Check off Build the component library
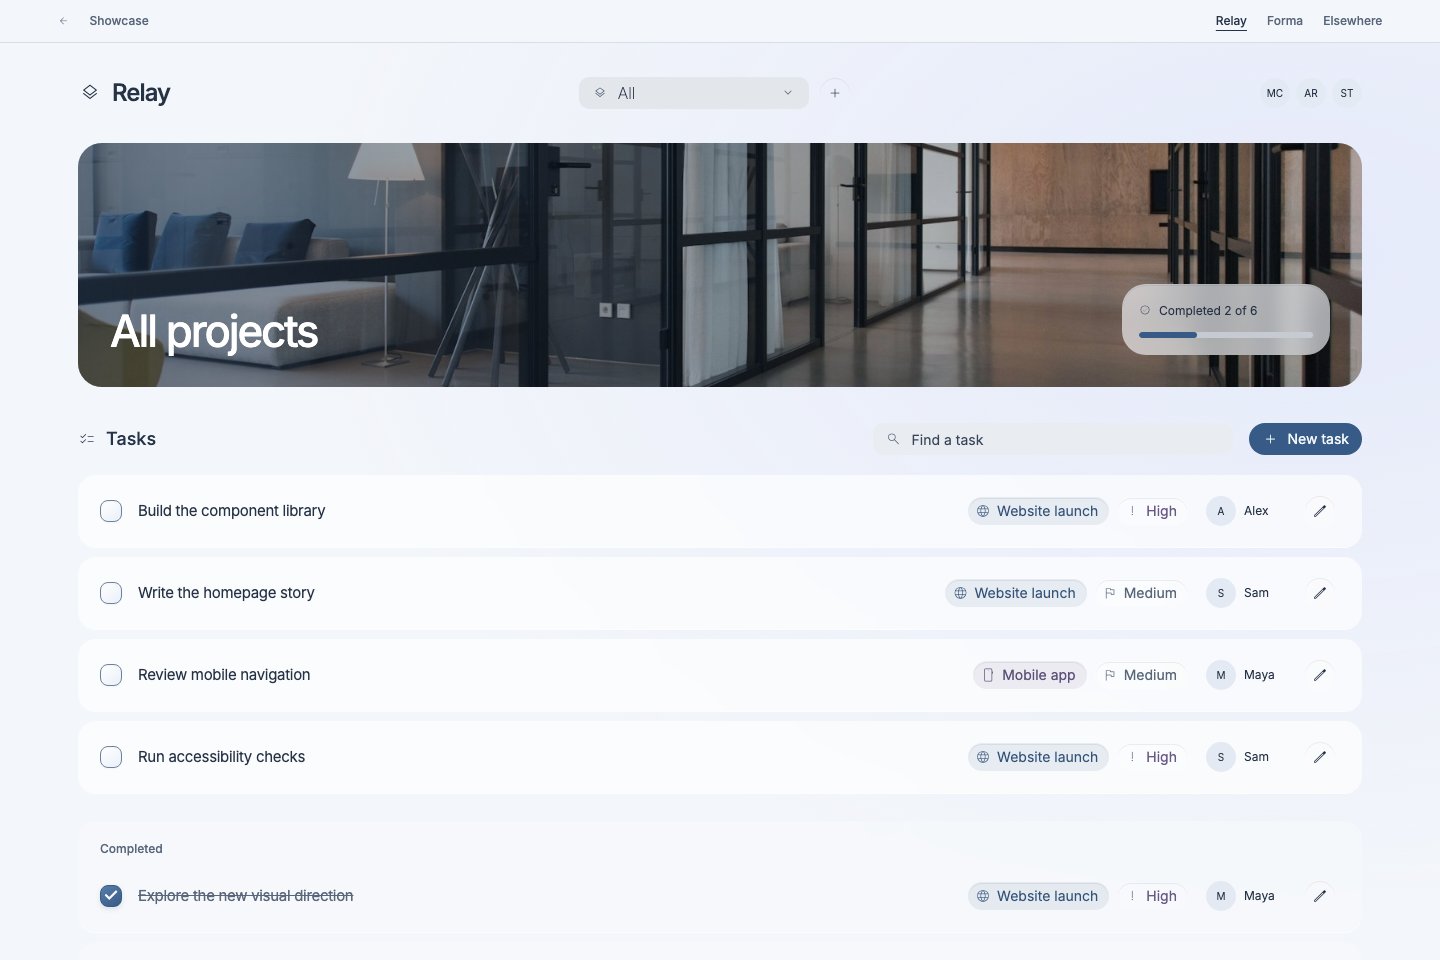This screenshot has height=960, width=1440. pyautogui.click(x=111, y=511)
